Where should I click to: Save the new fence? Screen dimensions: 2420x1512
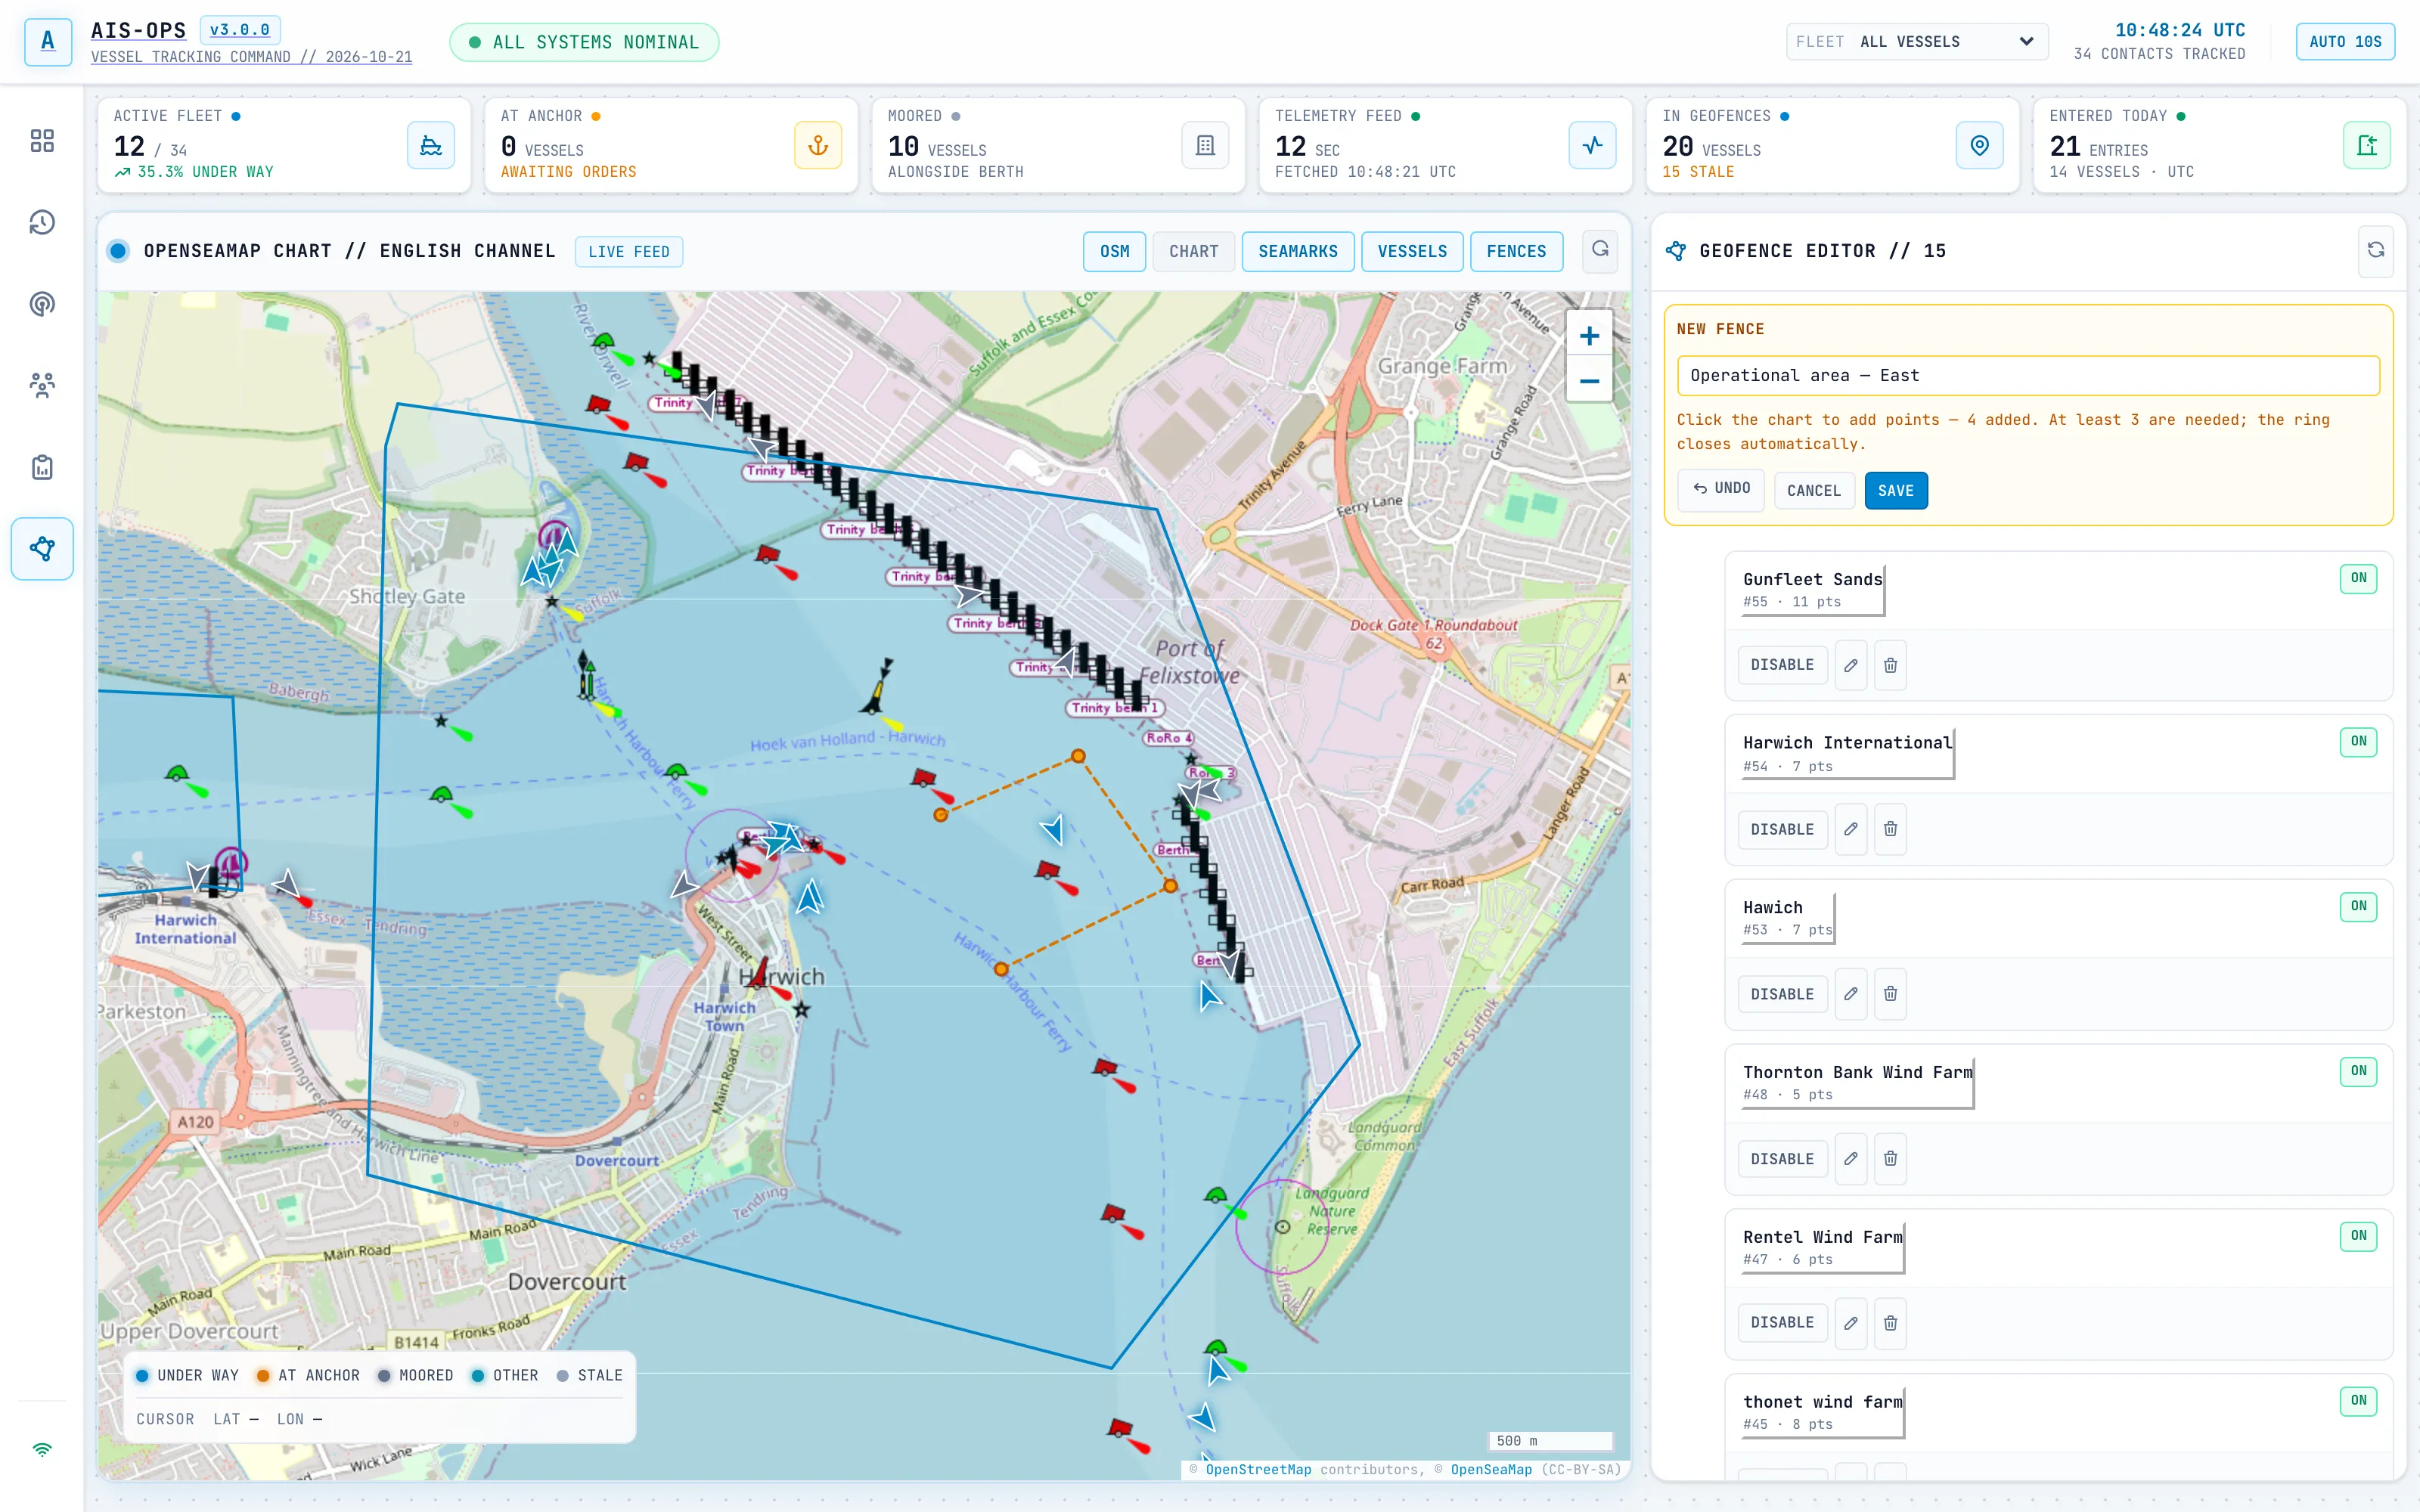1896,490
